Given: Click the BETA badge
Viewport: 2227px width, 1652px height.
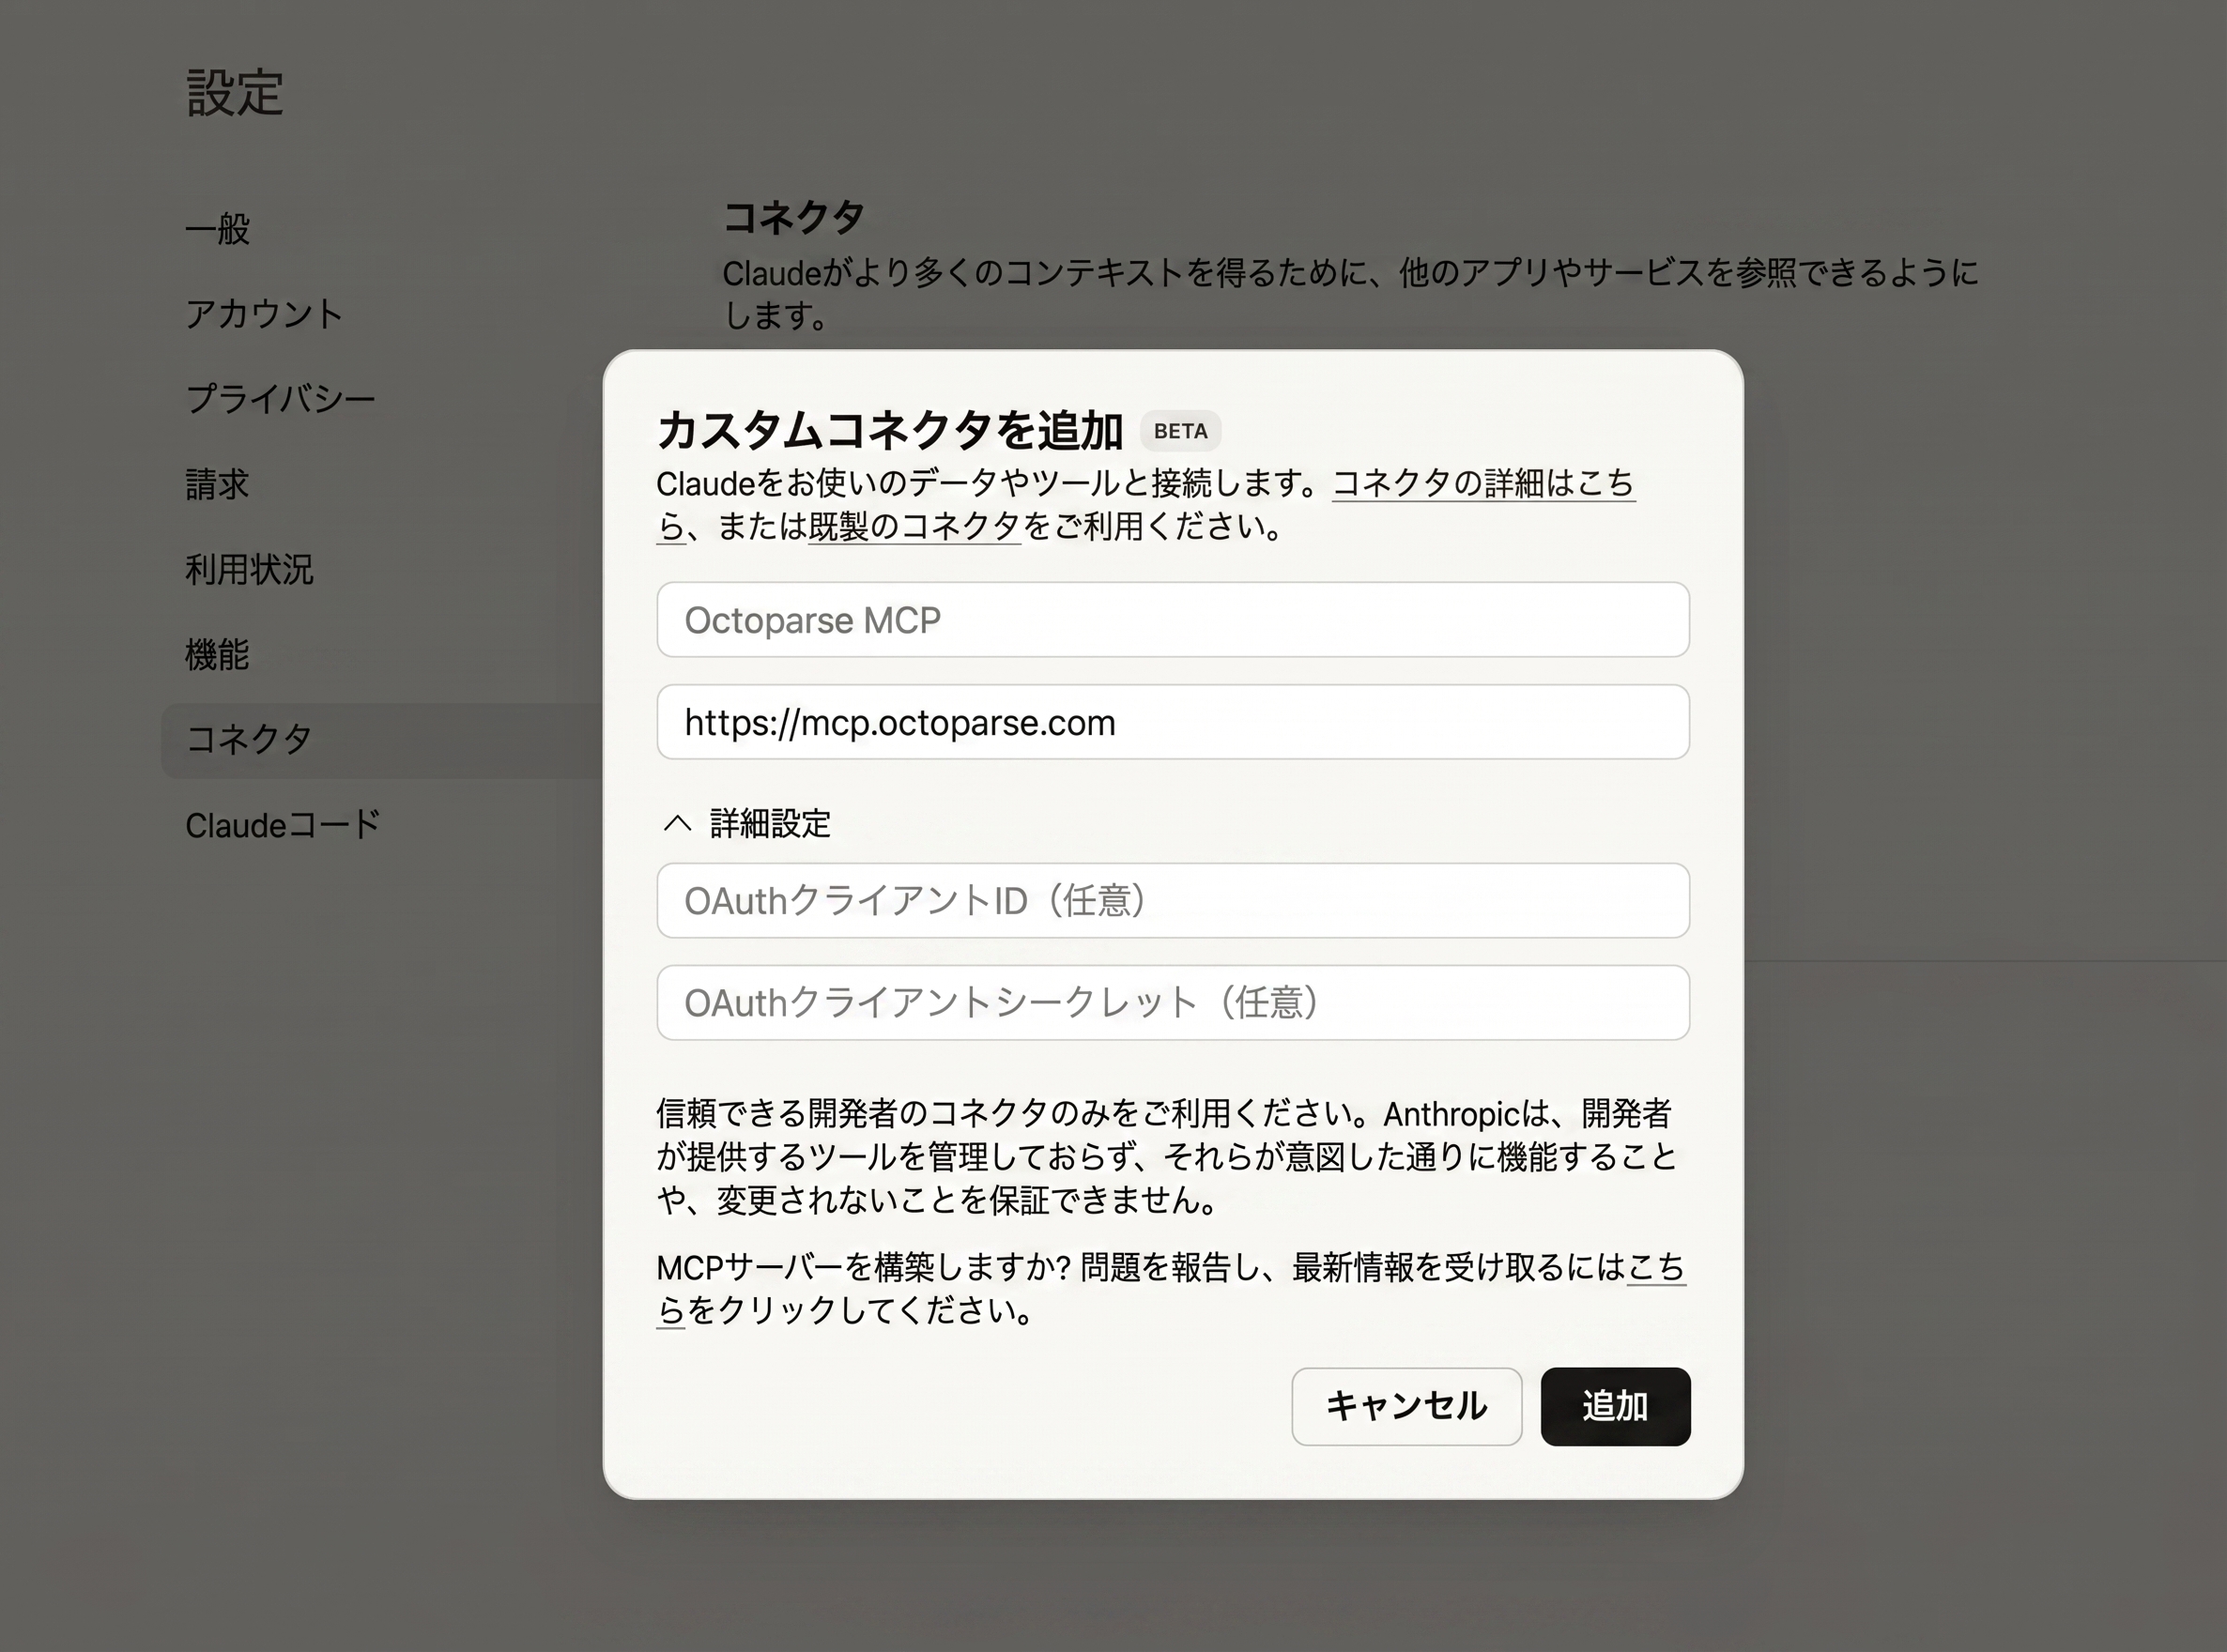Looking at the screenshot, I should click(x=1181, y=431).
